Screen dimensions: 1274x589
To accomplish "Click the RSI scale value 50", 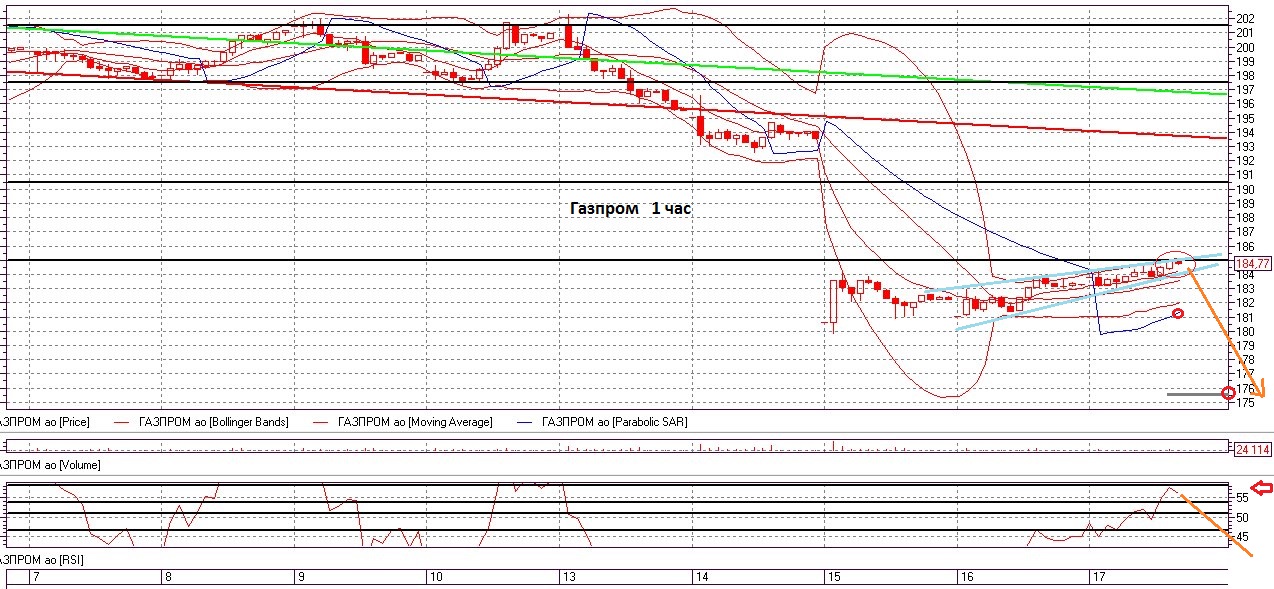I will click(x=1241, y=517).
